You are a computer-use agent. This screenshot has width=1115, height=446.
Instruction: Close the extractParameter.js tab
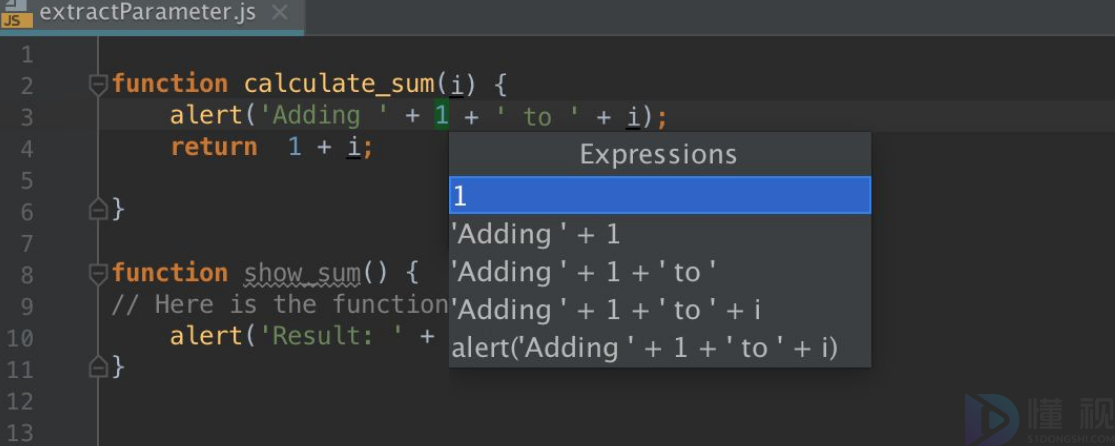point(280,13)
